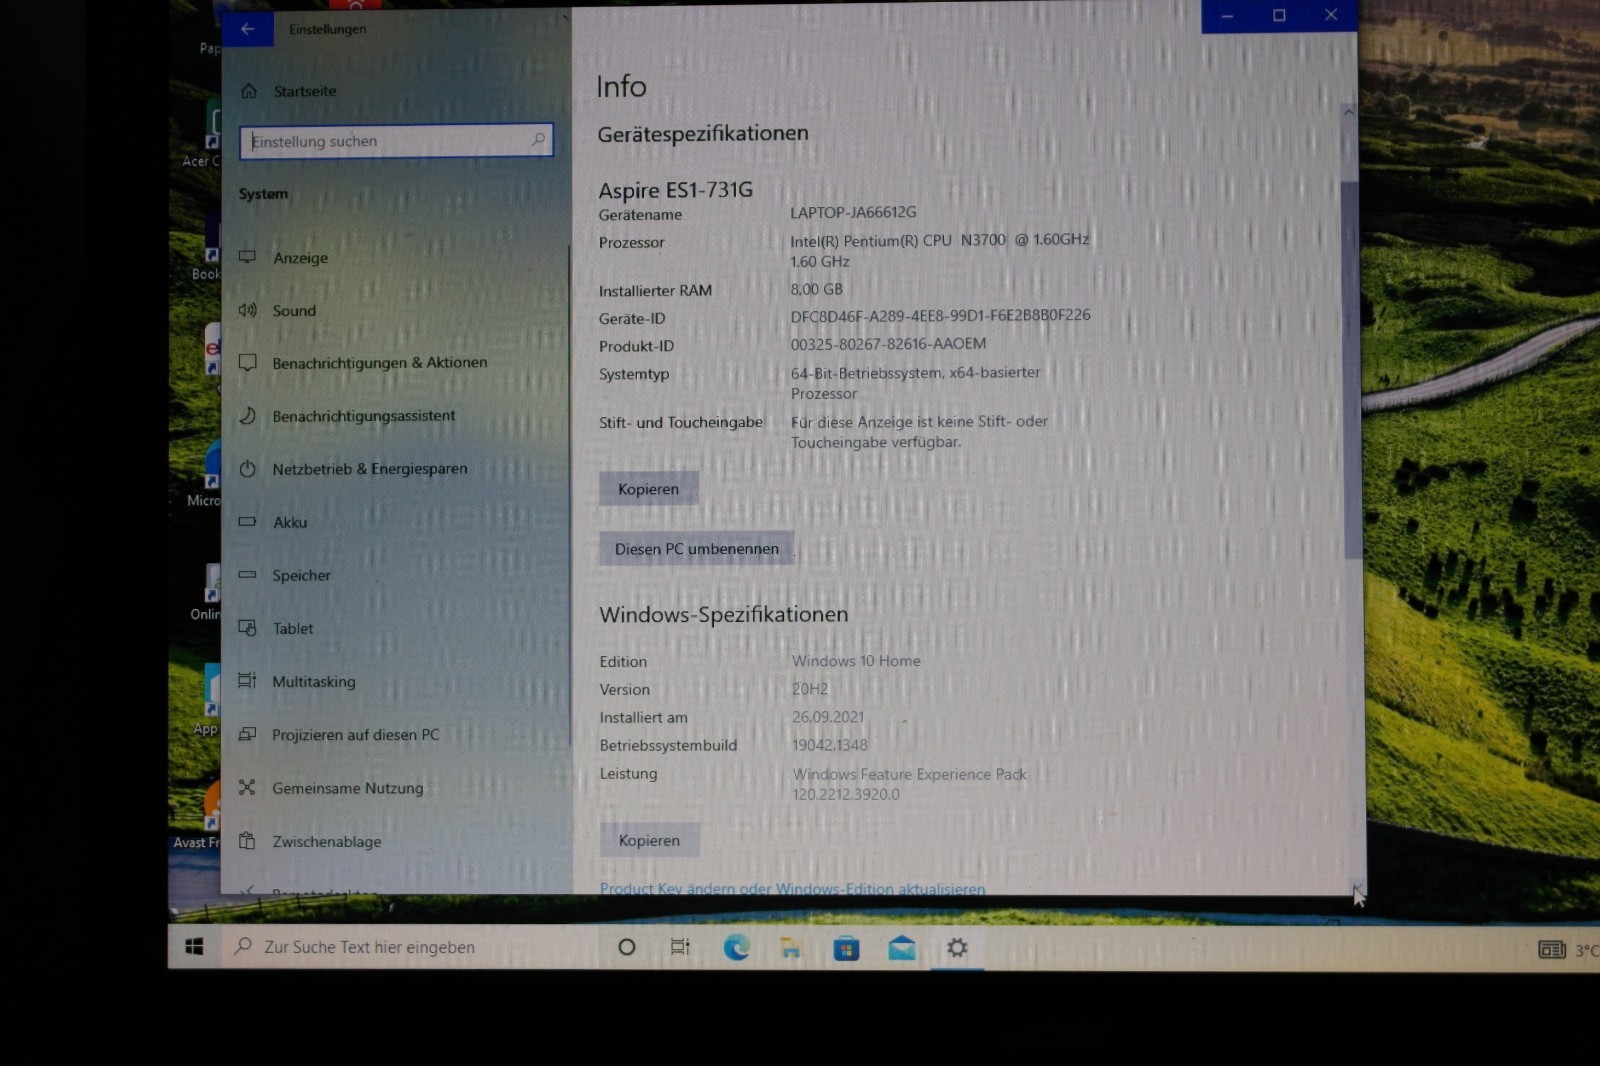Image resolution: width=1600 pixels, height=1066 pixels.
Task: Click the Info page scrollbar
Action: point(1351,370)
